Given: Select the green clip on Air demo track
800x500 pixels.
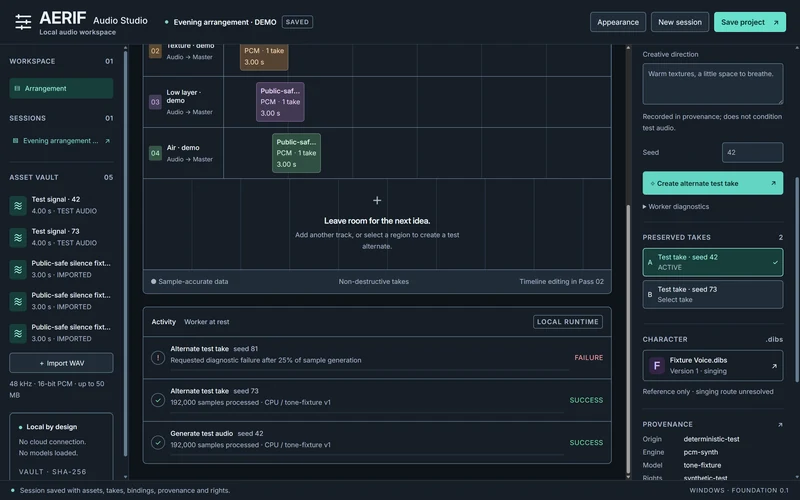Looking at the screenshot, I should 296,153.
